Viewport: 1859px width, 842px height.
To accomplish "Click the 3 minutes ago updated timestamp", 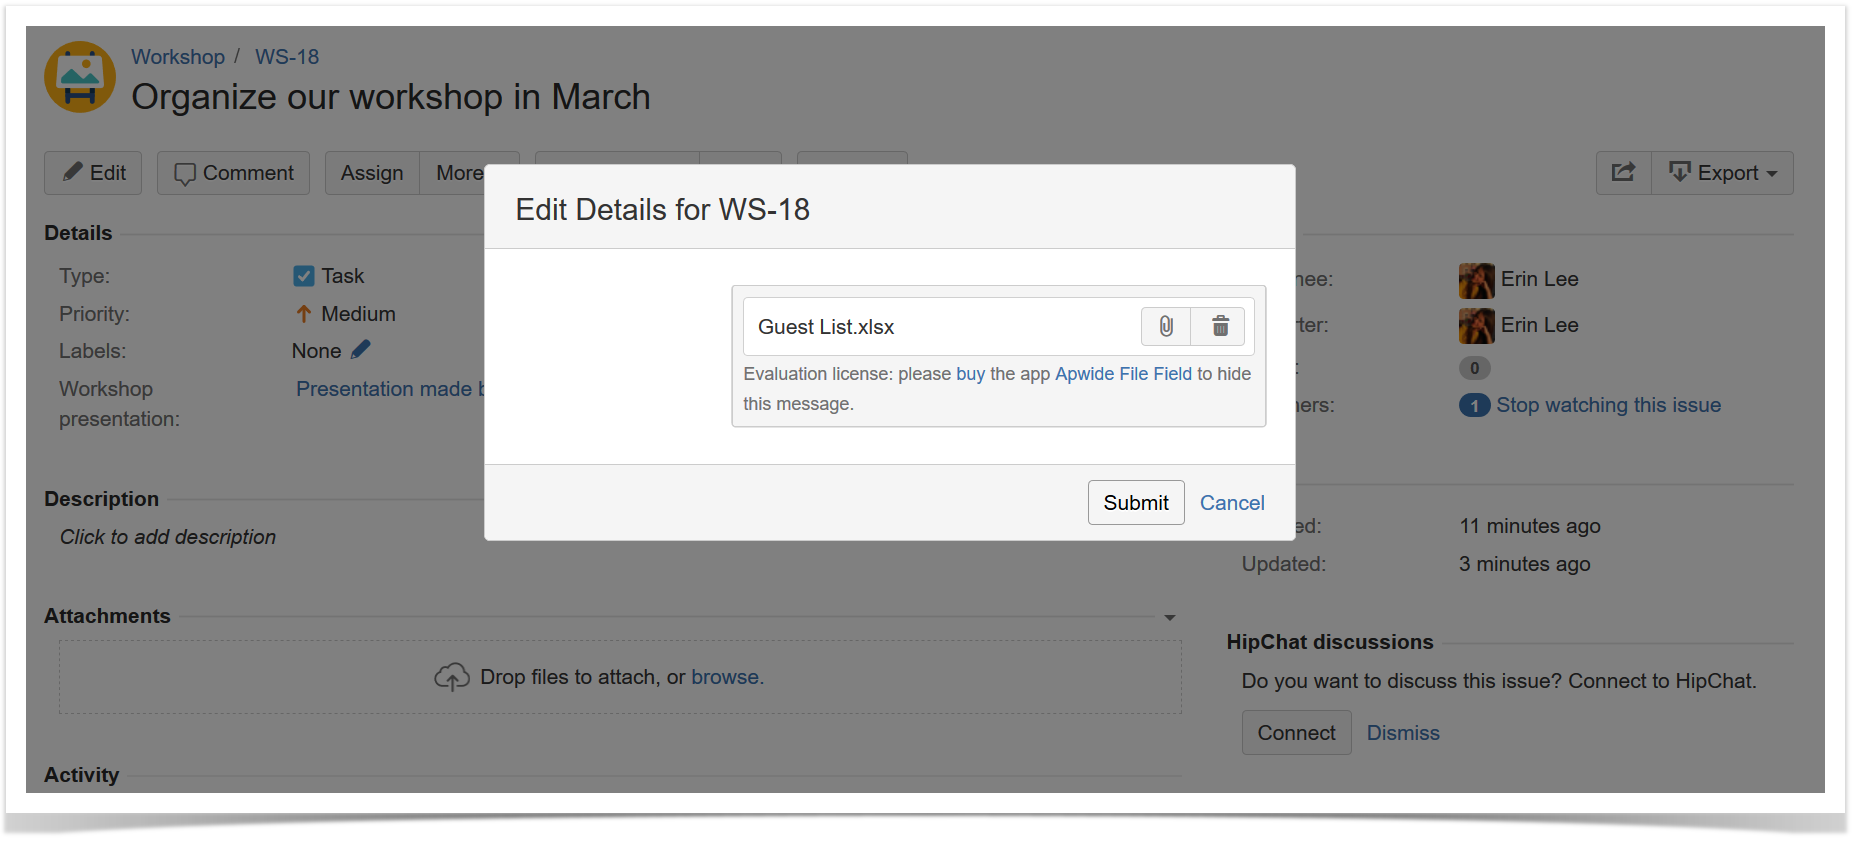I will tap(1524, 564).
